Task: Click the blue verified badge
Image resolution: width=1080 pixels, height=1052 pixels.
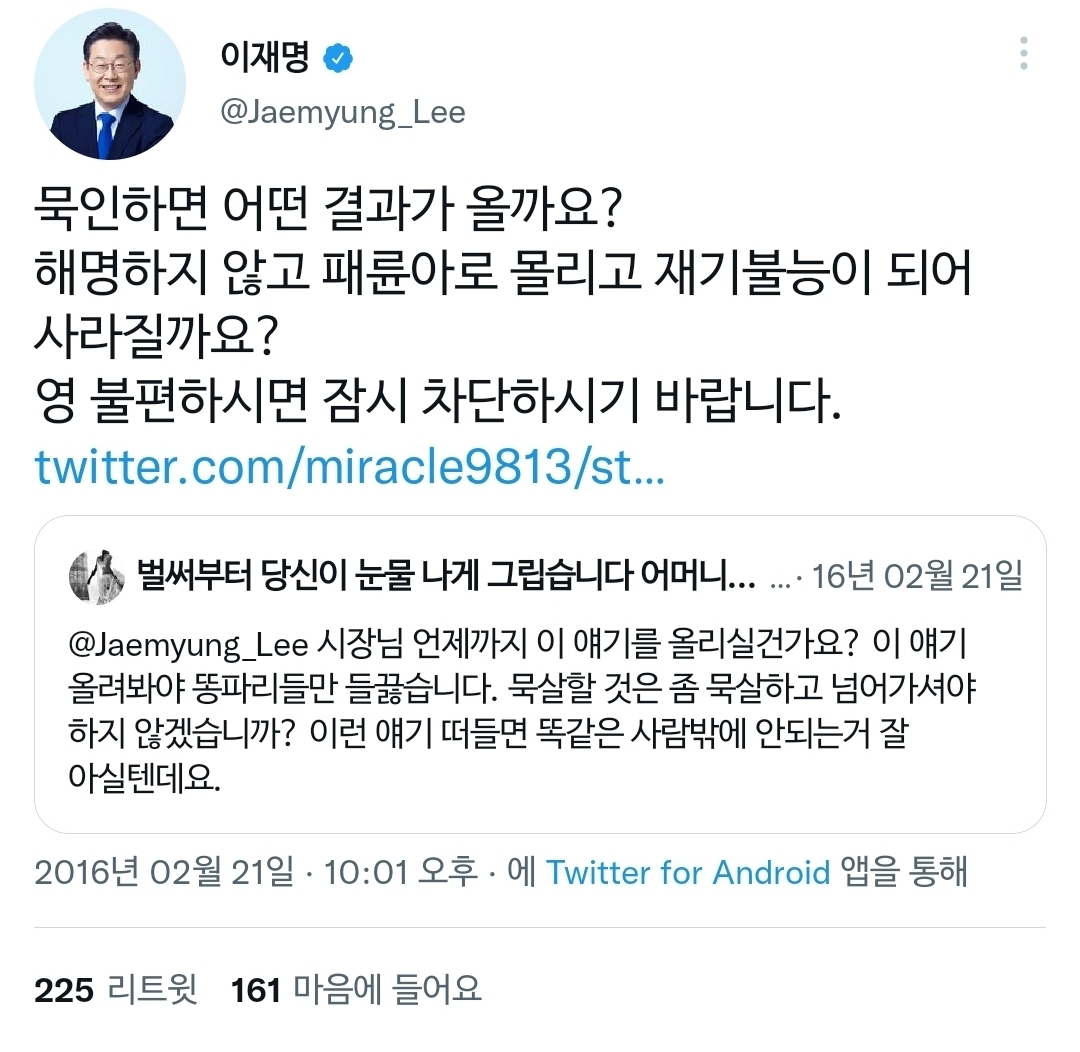Action: tap(340, 60)
